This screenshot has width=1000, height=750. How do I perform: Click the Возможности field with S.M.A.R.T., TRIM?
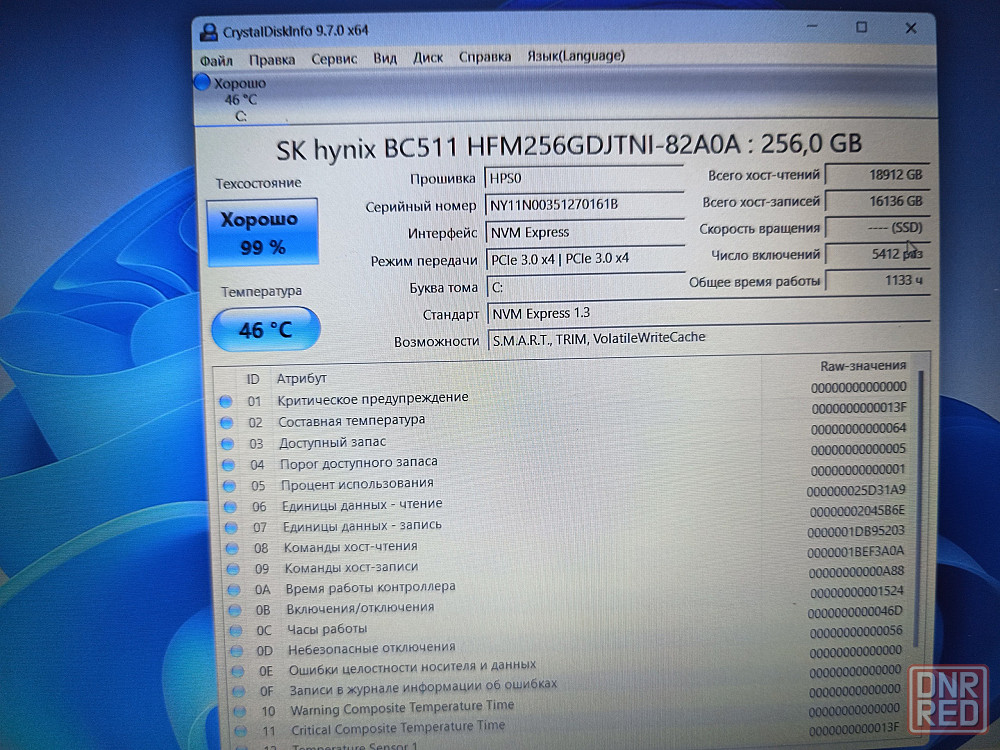pyautogui.click(x=708, y=338)
